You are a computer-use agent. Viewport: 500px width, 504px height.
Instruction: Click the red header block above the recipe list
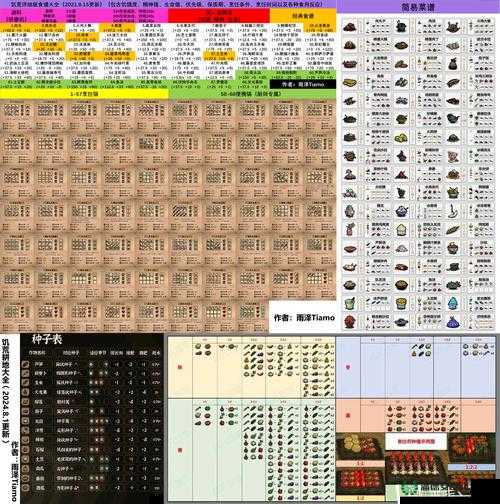(x=219, y=16)
